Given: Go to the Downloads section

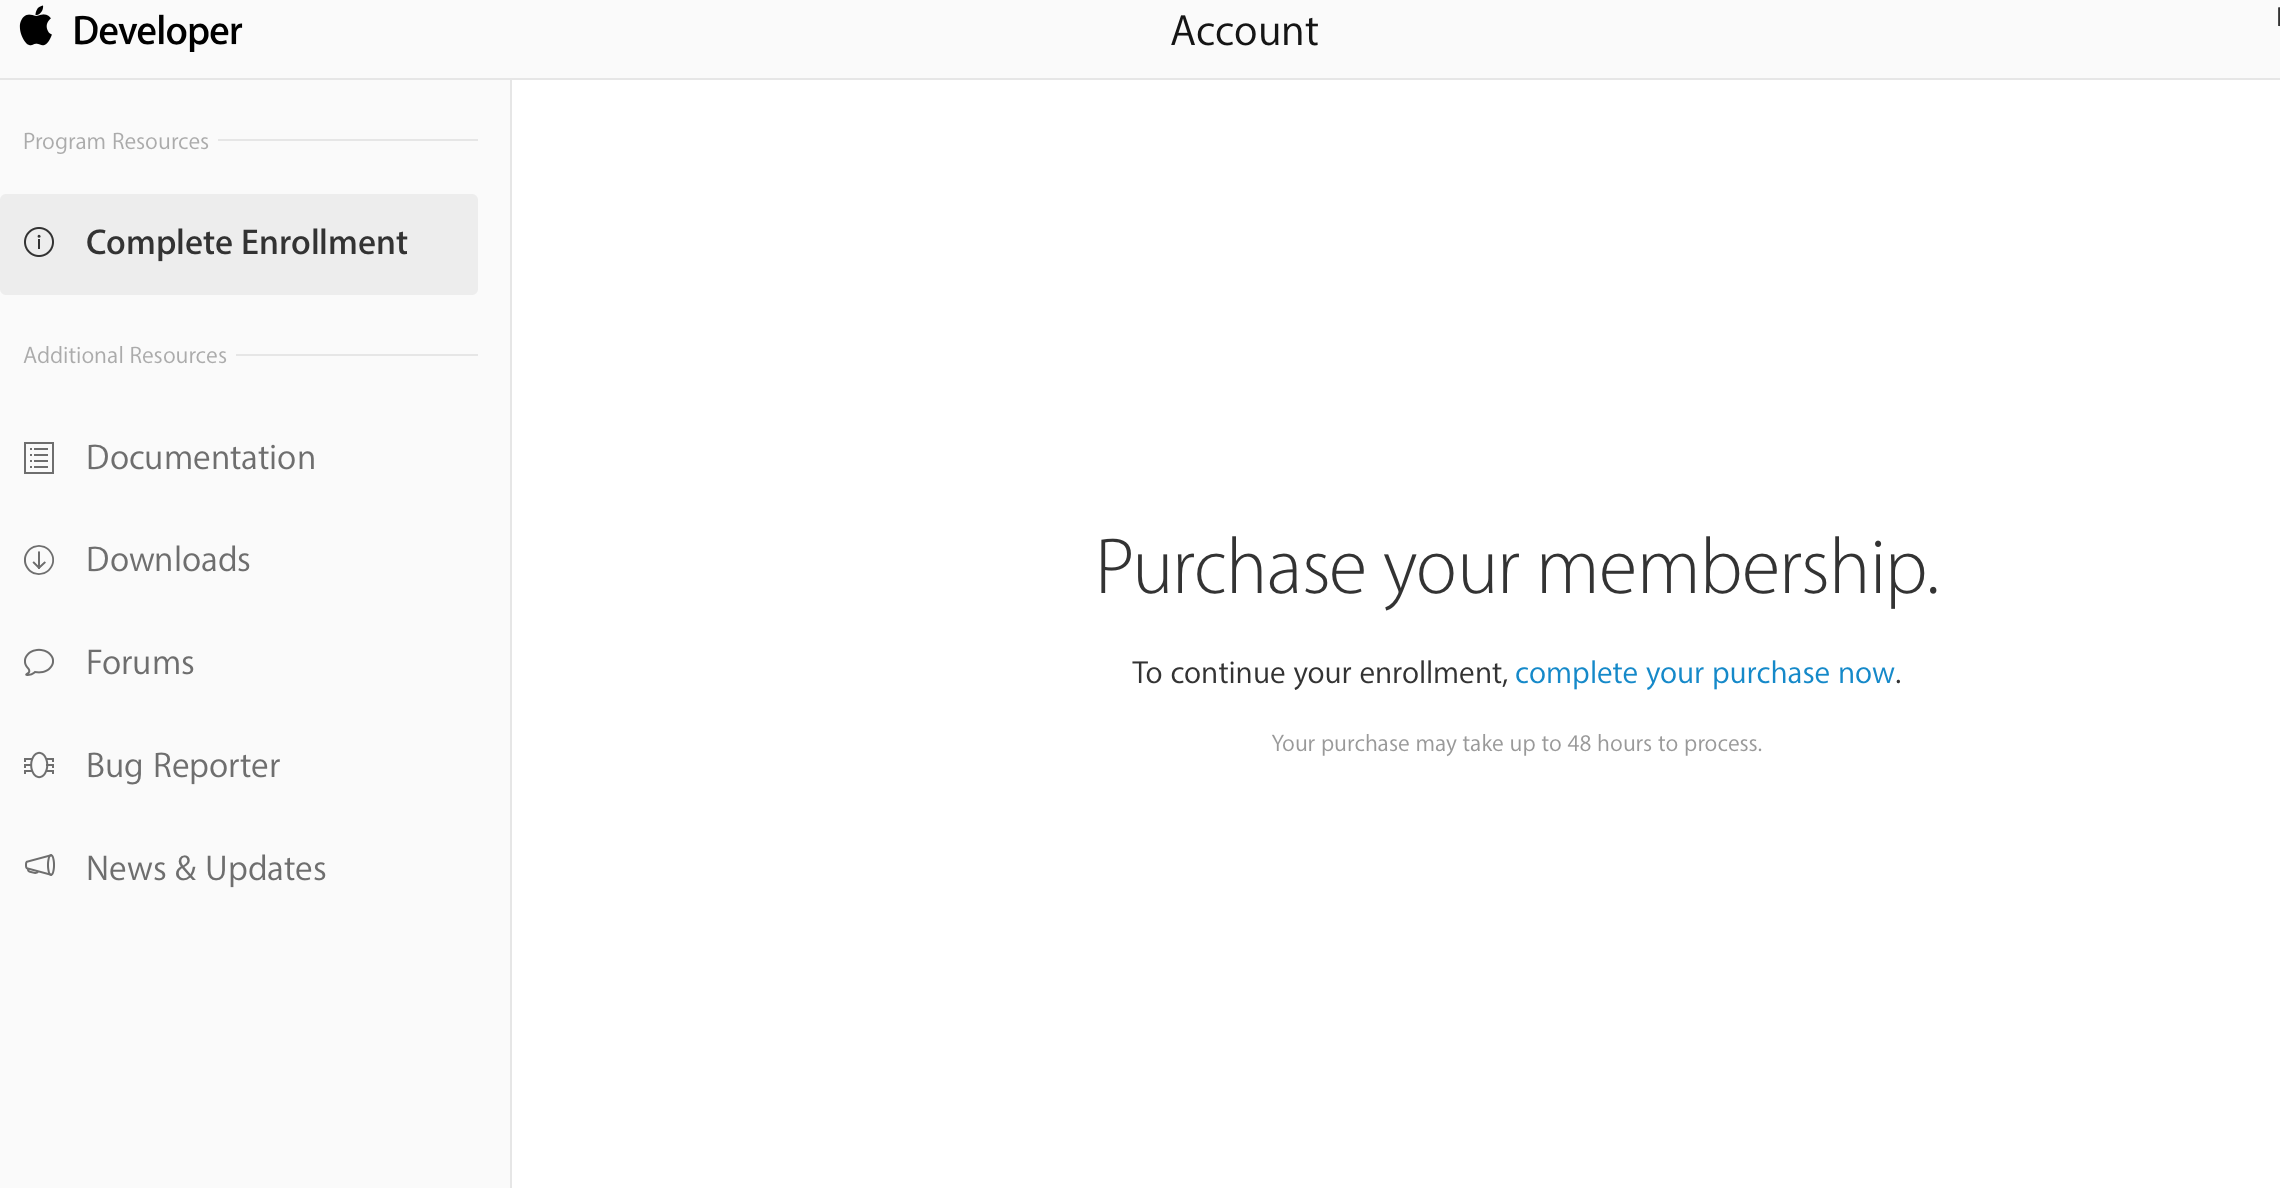Looking at the screenshot, I should click(x=168, y=560).
